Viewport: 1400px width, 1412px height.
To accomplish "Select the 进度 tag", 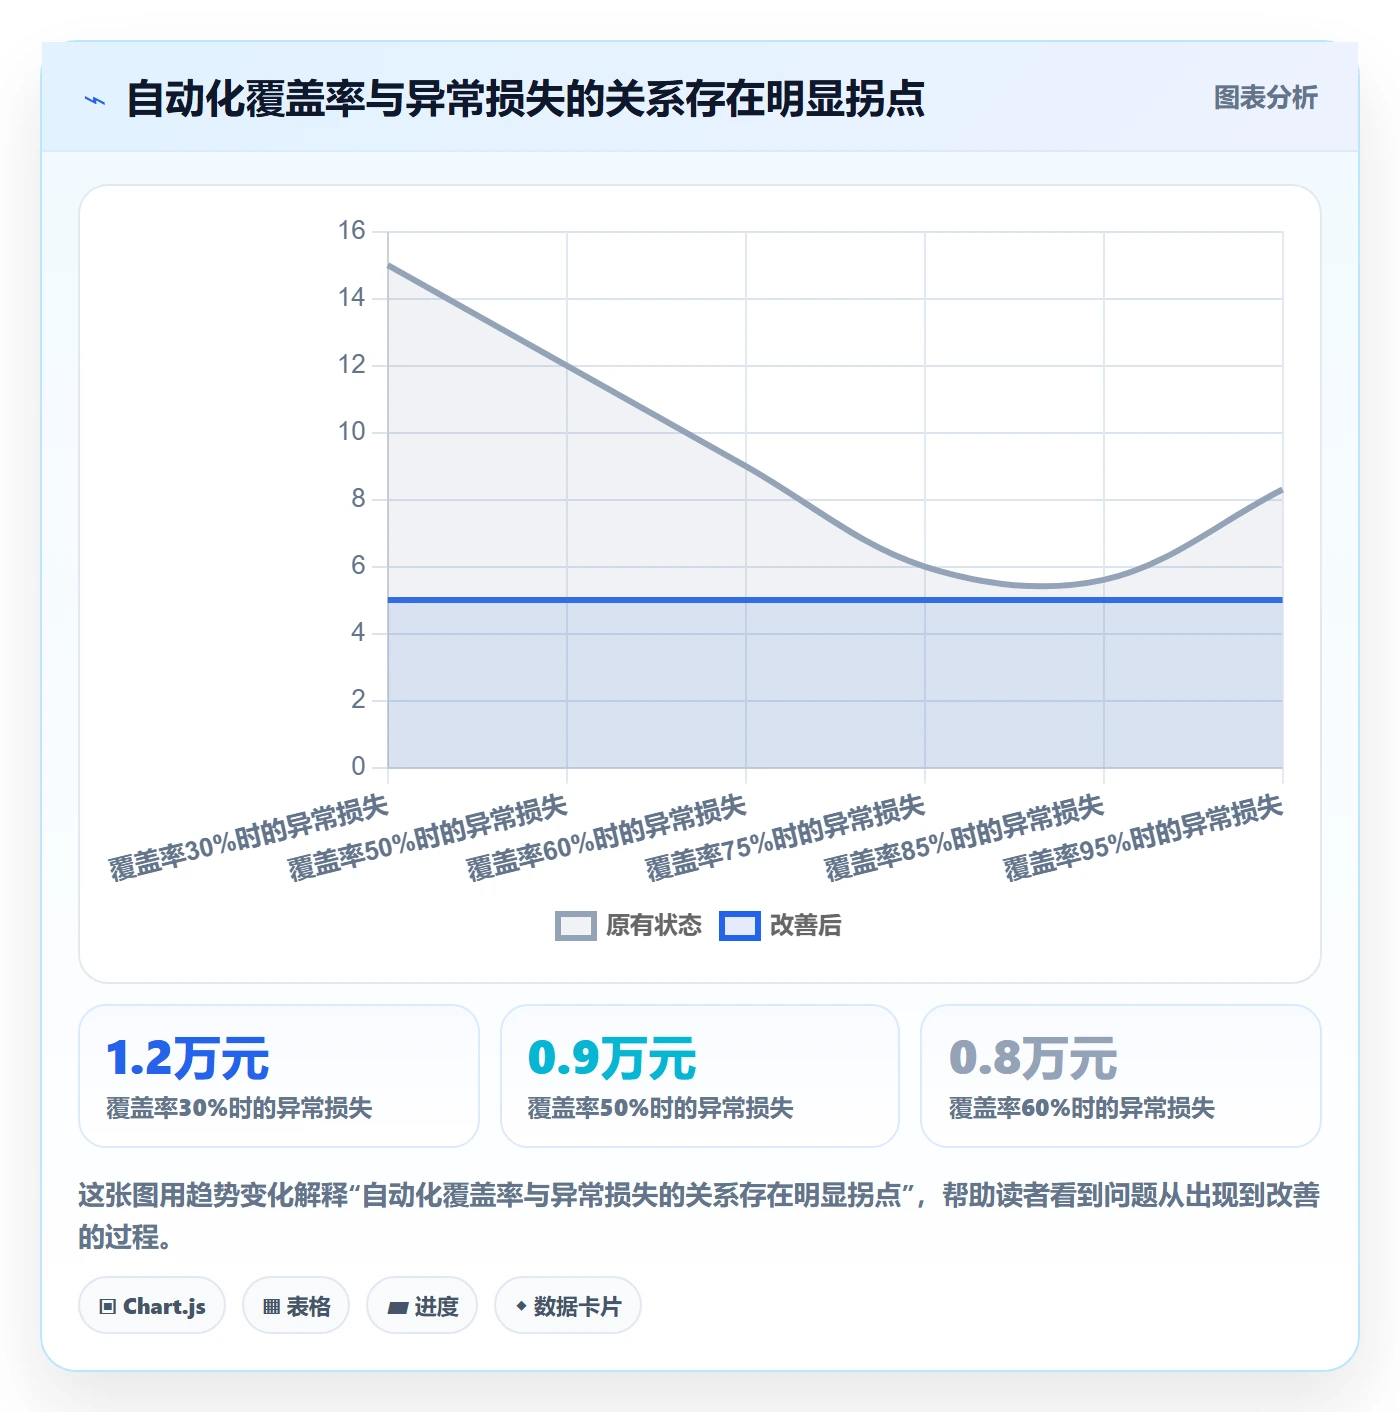I will (422, 1306).
